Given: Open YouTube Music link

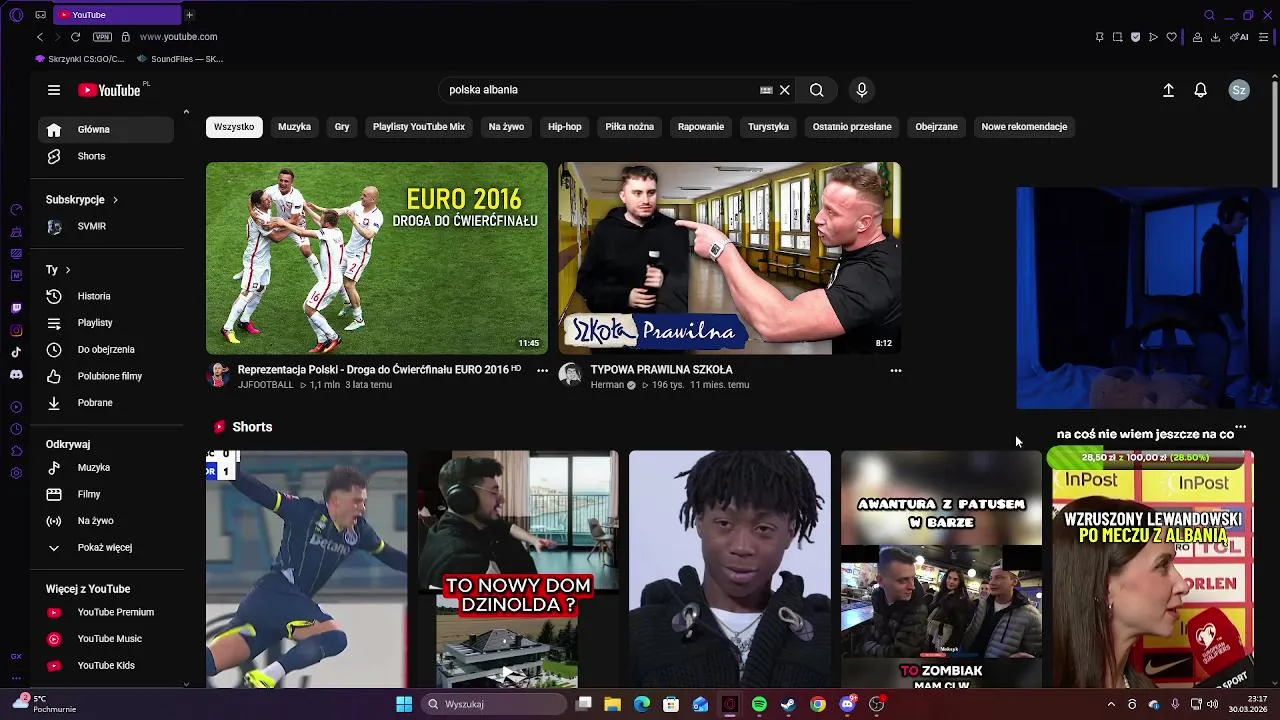Looking at the screenshot, I should [105, 640].
